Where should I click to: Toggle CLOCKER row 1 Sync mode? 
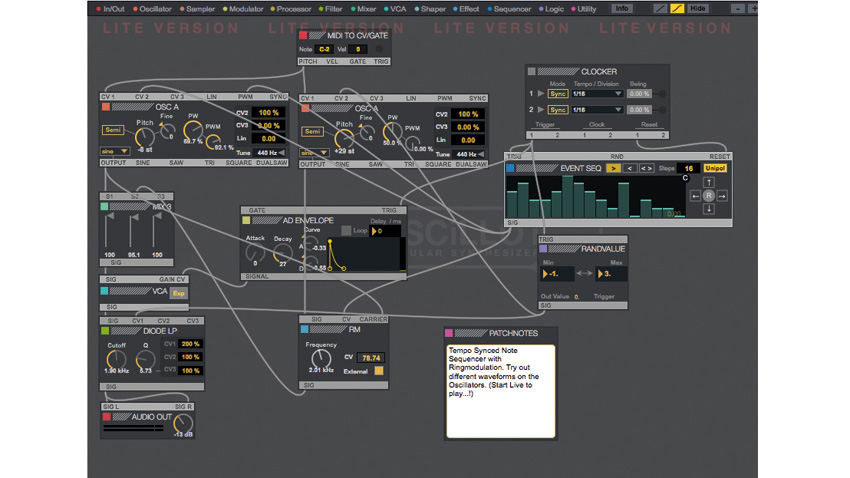click(558, 94)
